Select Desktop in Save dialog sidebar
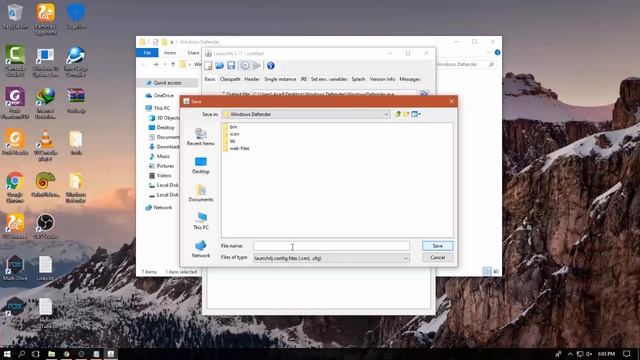The width and height of the screenshot is (640, 360). point(200,165)
